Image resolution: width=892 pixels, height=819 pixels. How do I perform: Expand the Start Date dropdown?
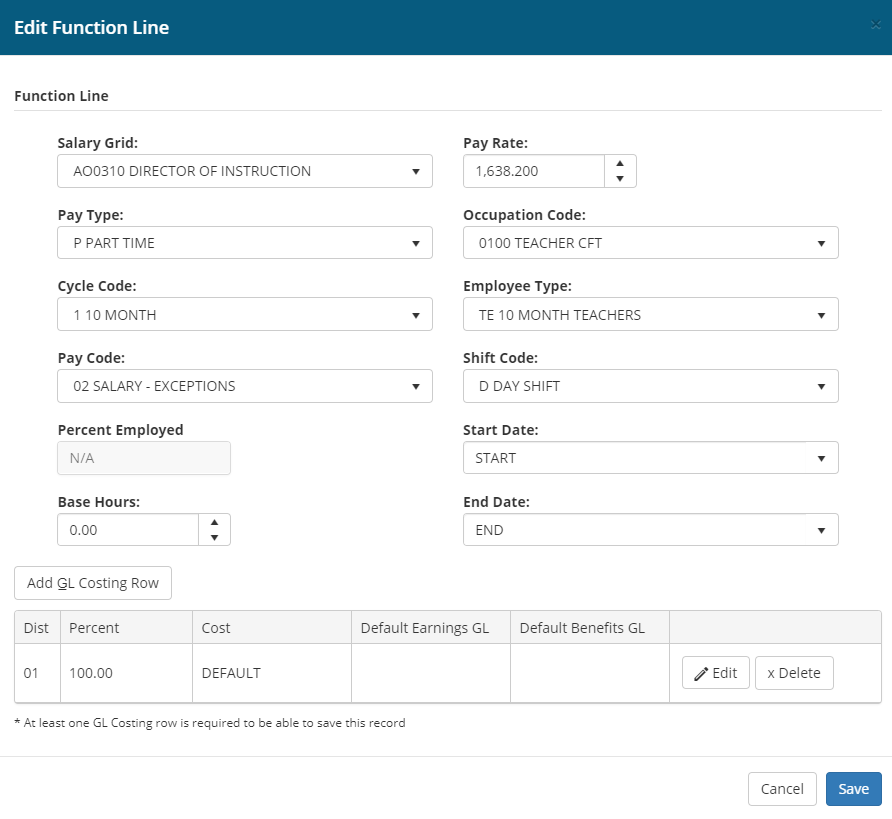pos(650,458)
